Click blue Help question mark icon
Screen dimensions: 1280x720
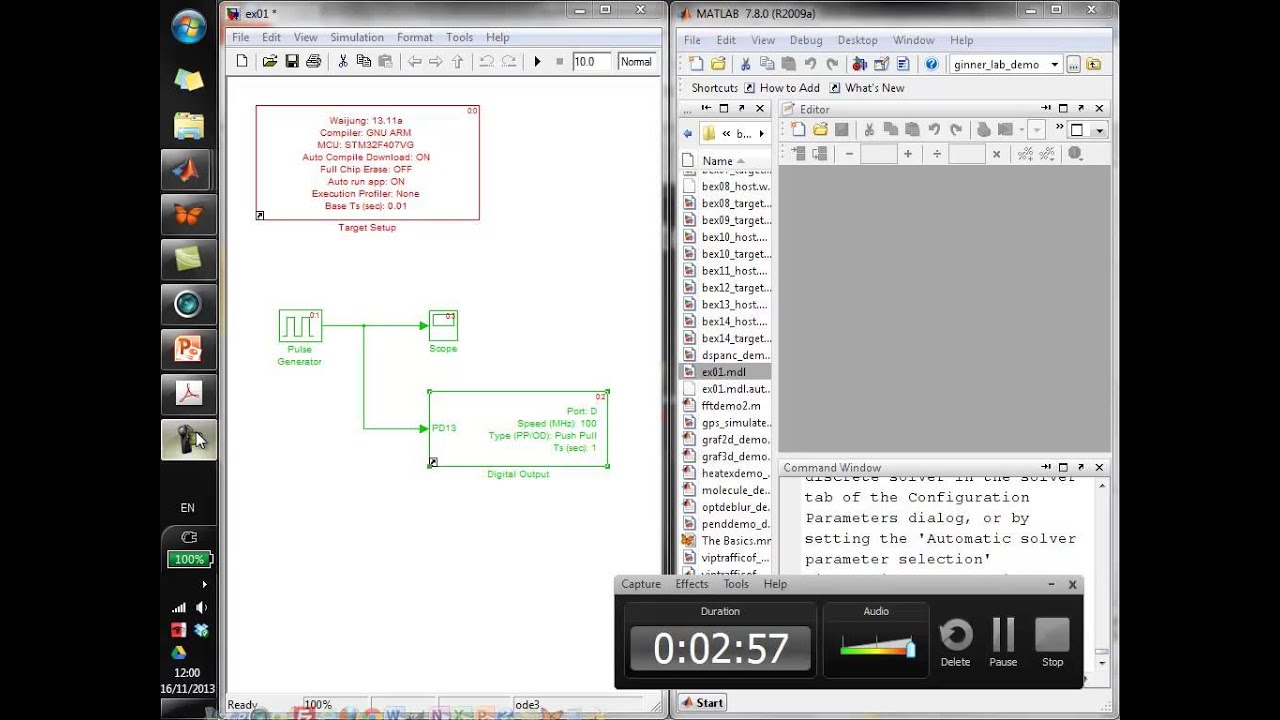pos(931,64)
